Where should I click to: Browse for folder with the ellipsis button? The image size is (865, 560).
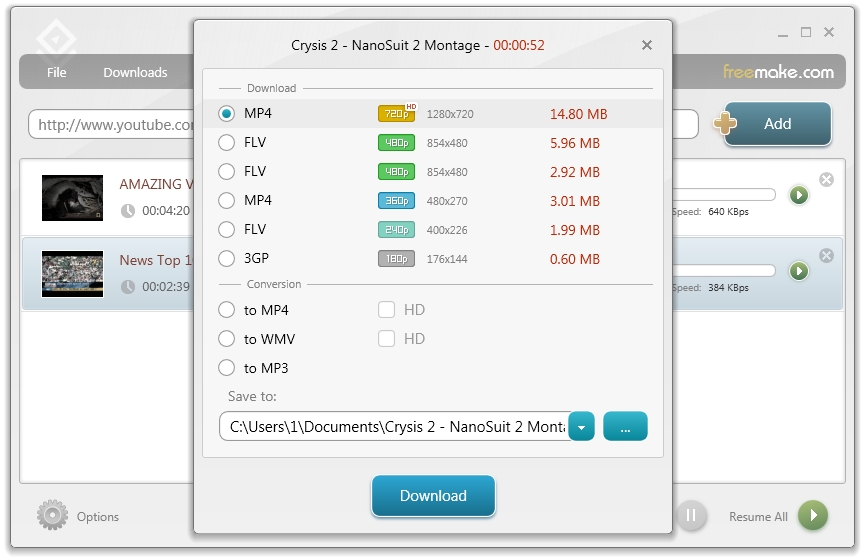click(x=625, y=427)
